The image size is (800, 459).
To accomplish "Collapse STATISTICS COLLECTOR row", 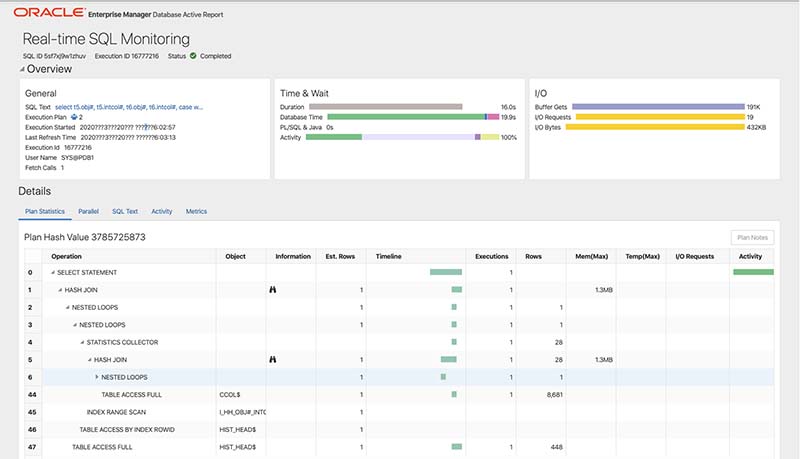I will 82,342.
